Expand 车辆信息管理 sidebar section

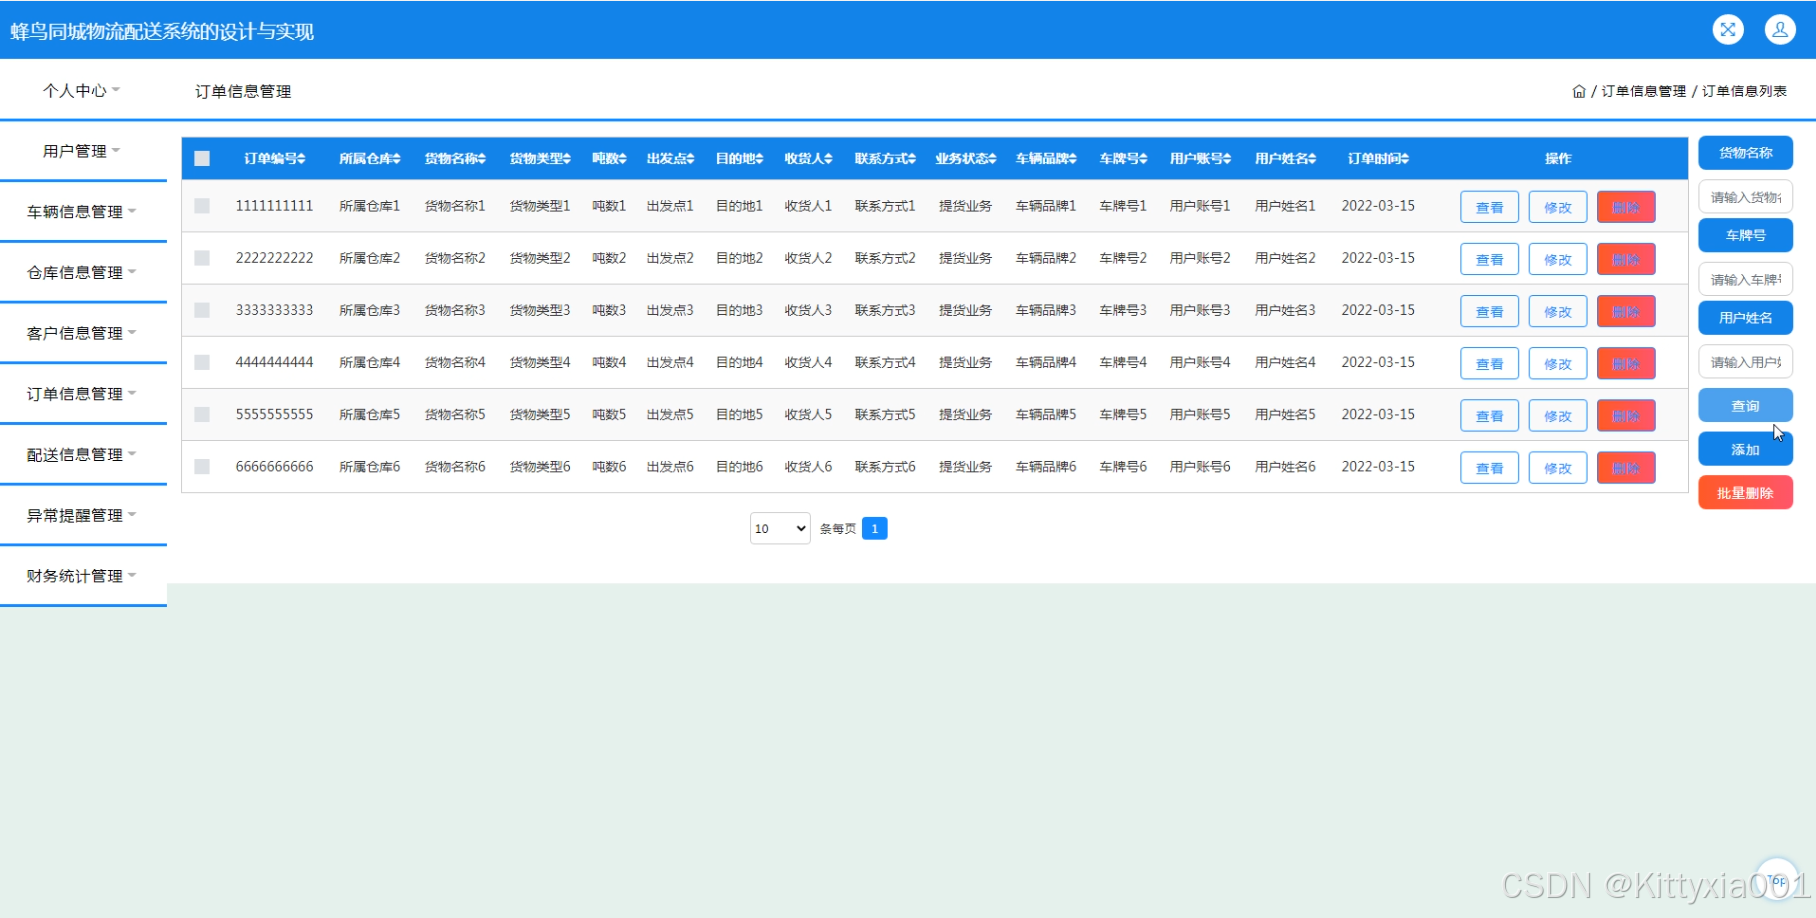[x=82, y=212]
